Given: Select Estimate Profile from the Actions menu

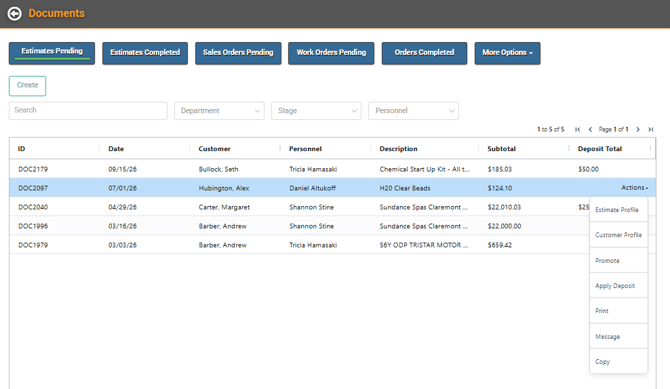Looking at the screenshot, I should (618, 209).
